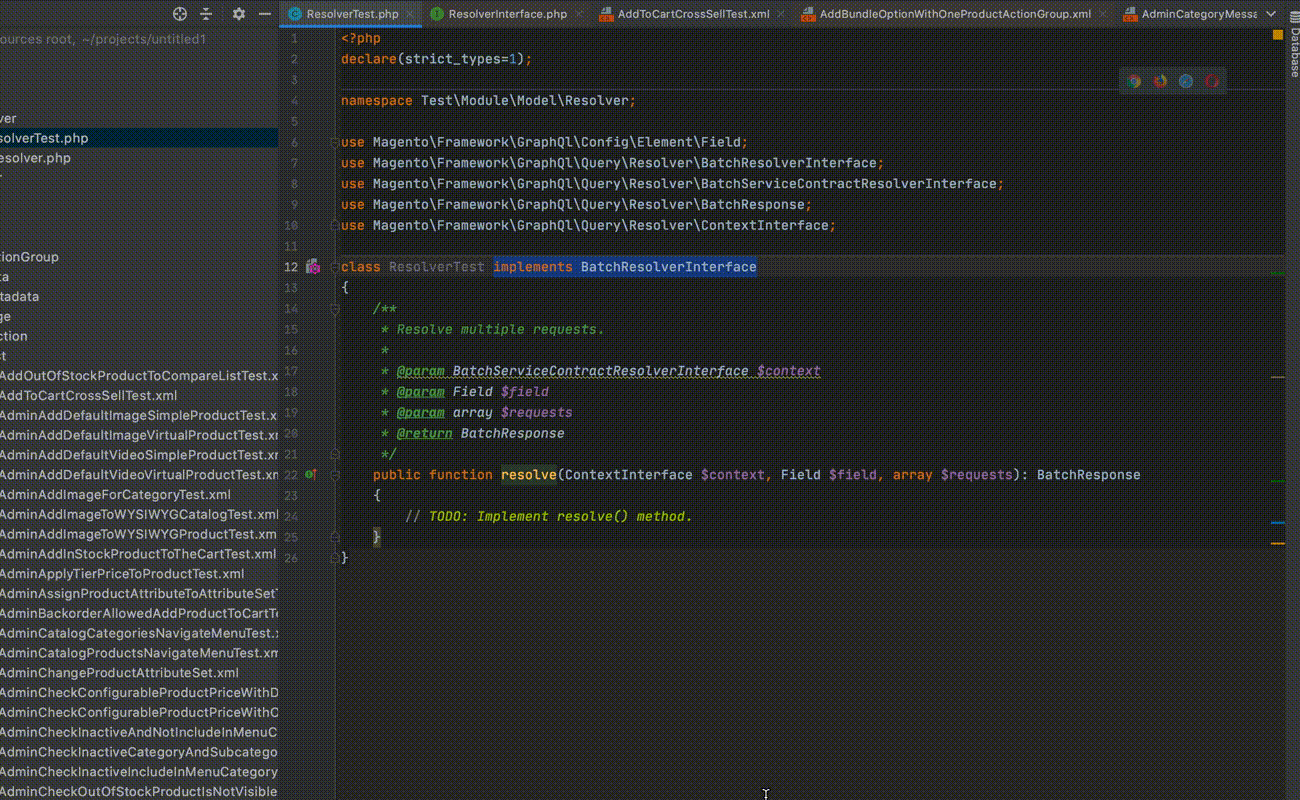Click the Collapse All icon in project panel
This screenshot has height=800, width=1300.
pyautogui.click(x=206, y=14)
